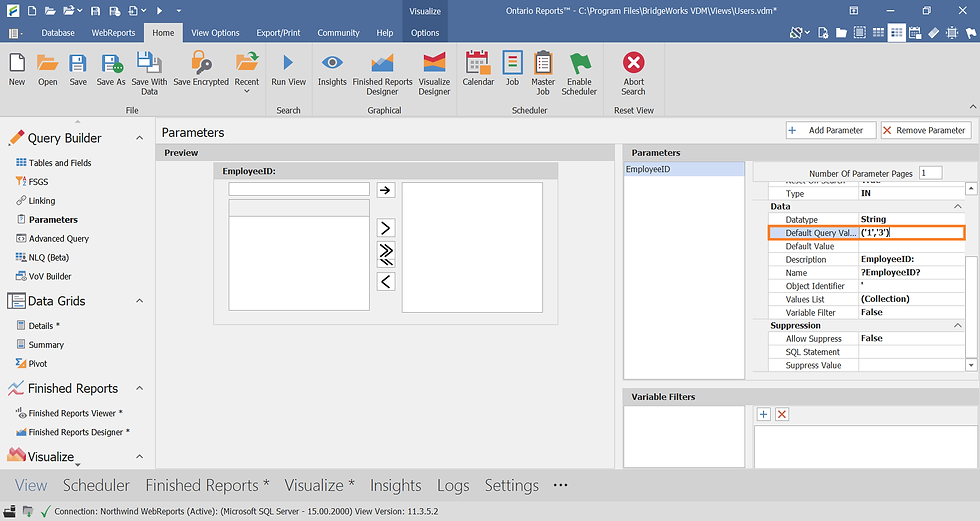Click the Remove Parameter button
This screenshot has width=980, height=521.
tap(926, 130)
